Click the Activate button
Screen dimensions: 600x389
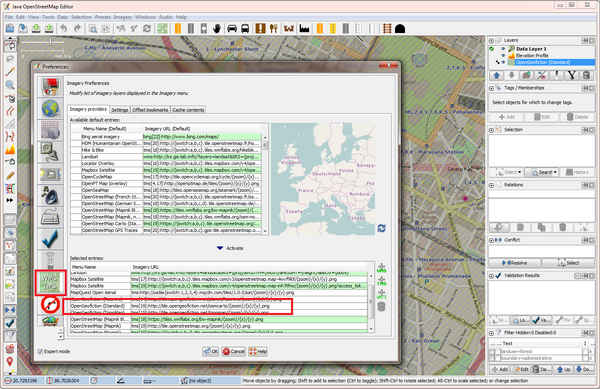pyautogui.click(x=230, y=248)
